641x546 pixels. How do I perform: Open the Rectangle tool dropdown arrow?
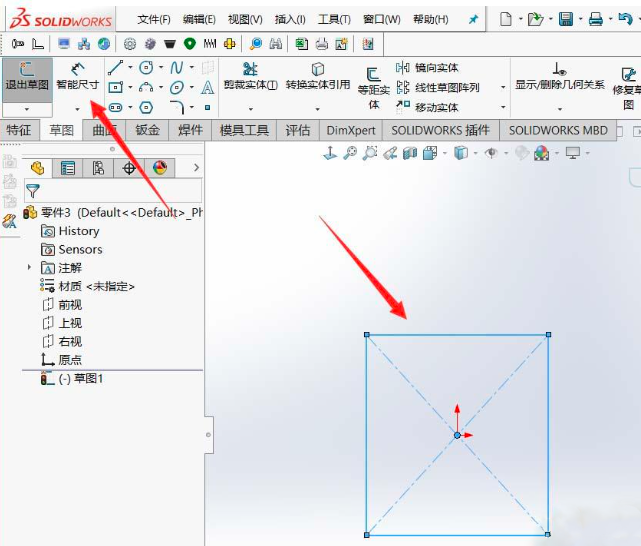pos(130,87)
